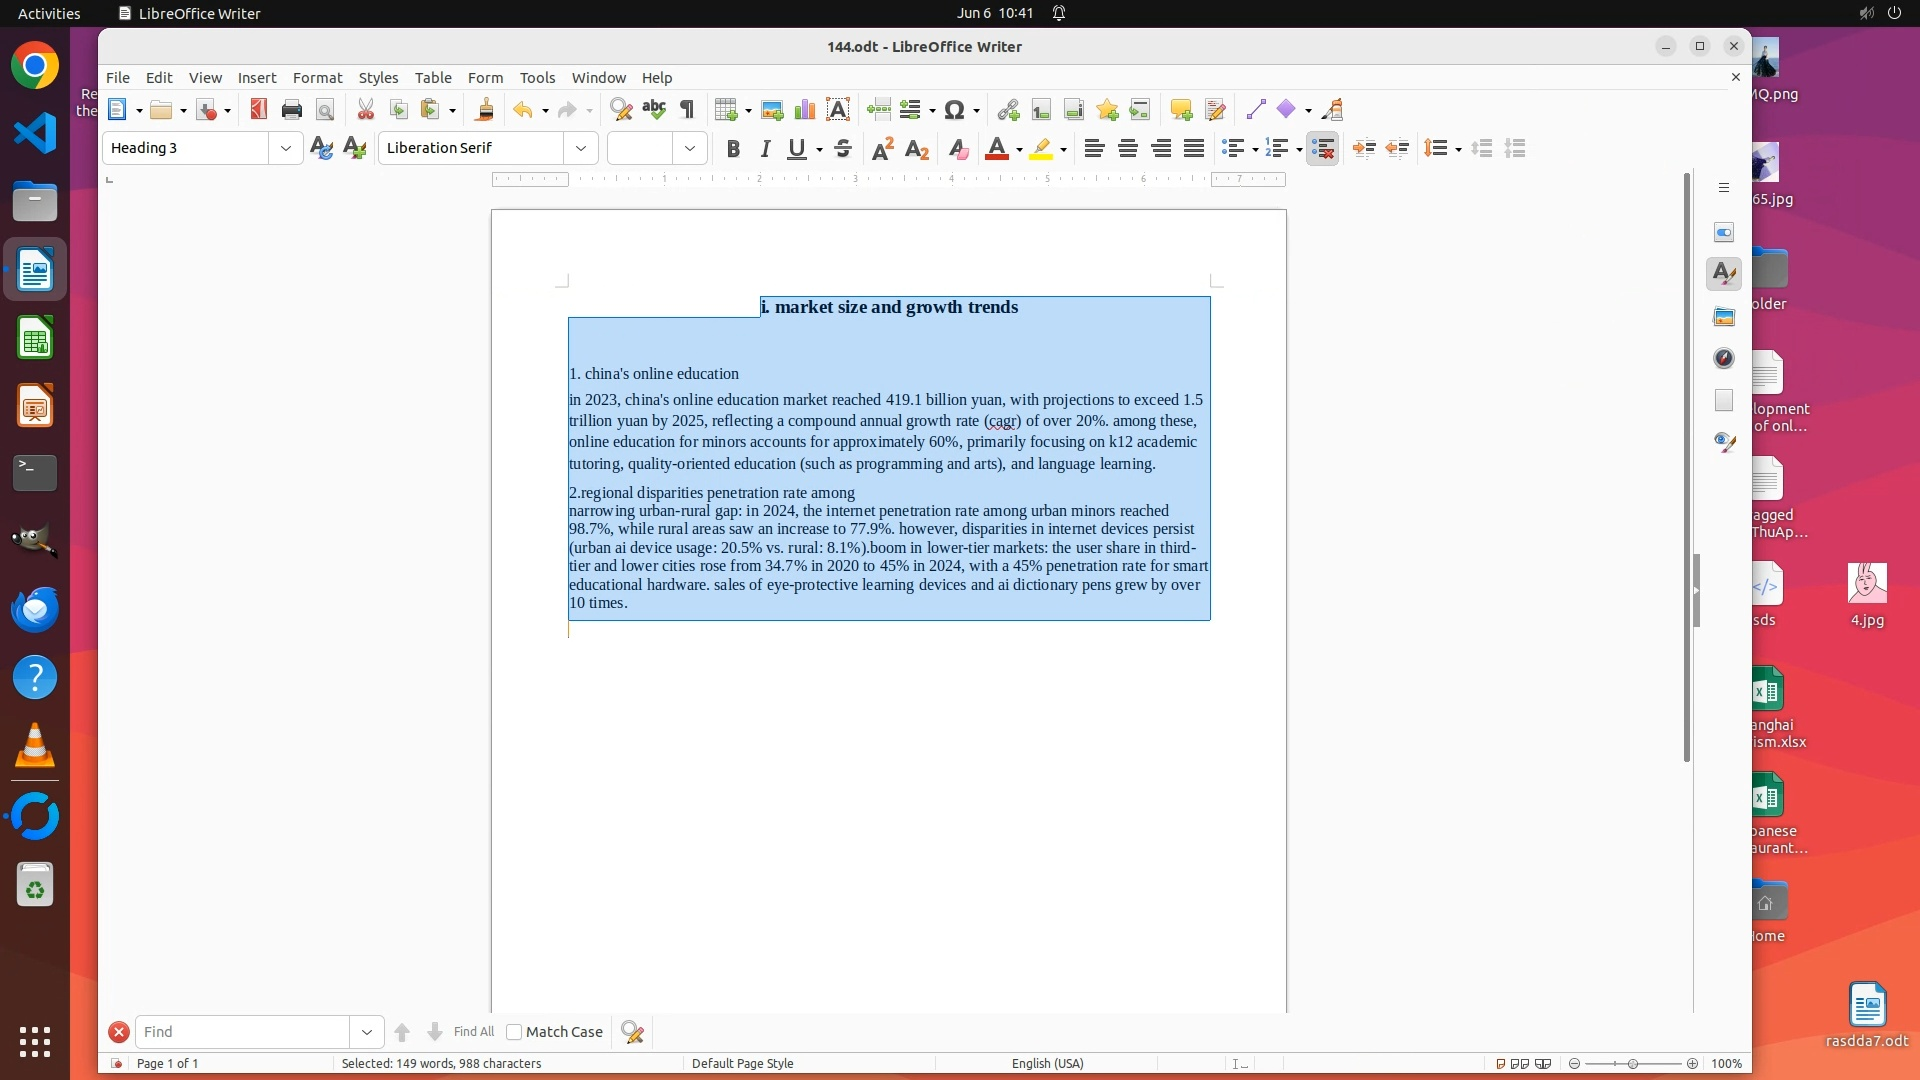Image resolution: width=1920 pixels, height=1080 pixels.
Task: Click the Export as PDF icon
Action: point(259,110)
